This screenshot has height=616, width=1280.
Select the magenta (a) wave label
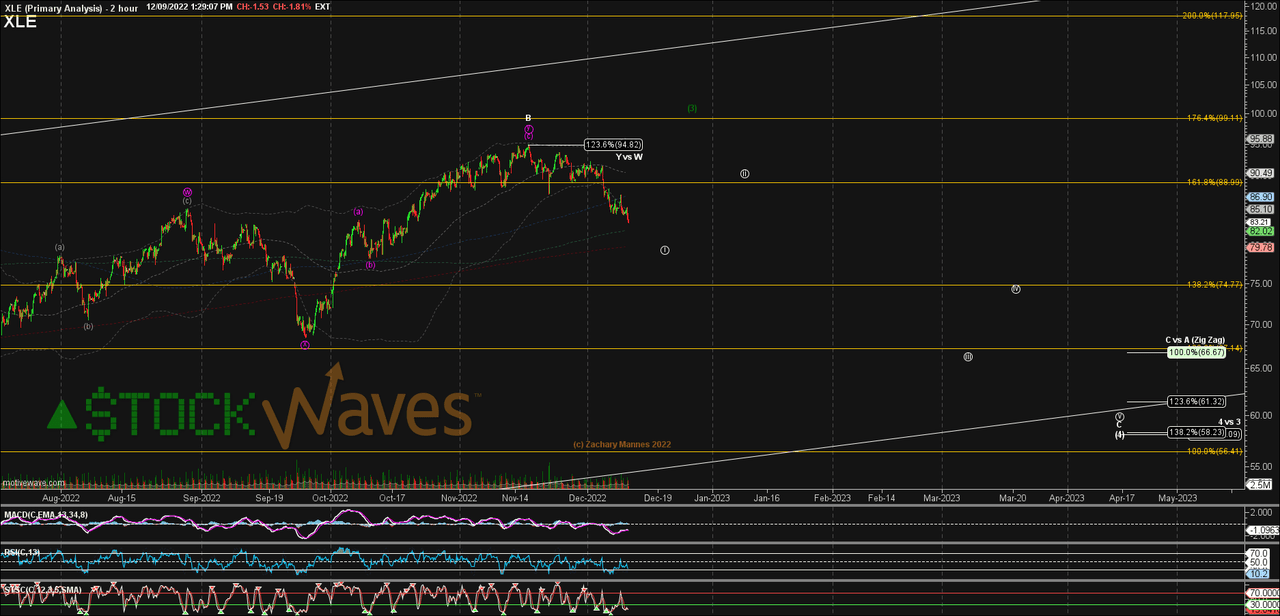(357, 211)
